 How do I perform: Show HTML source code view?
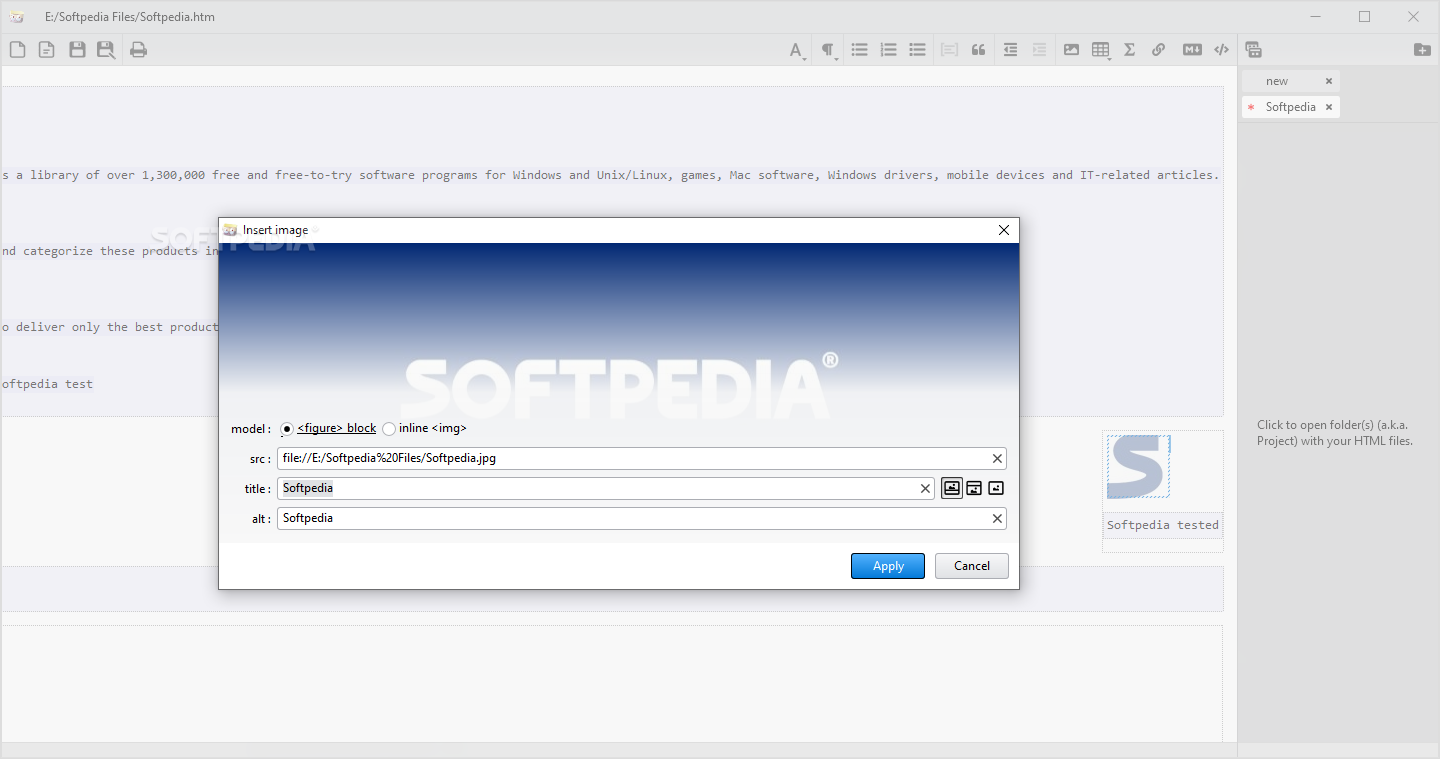click(x=1221, y=50)
